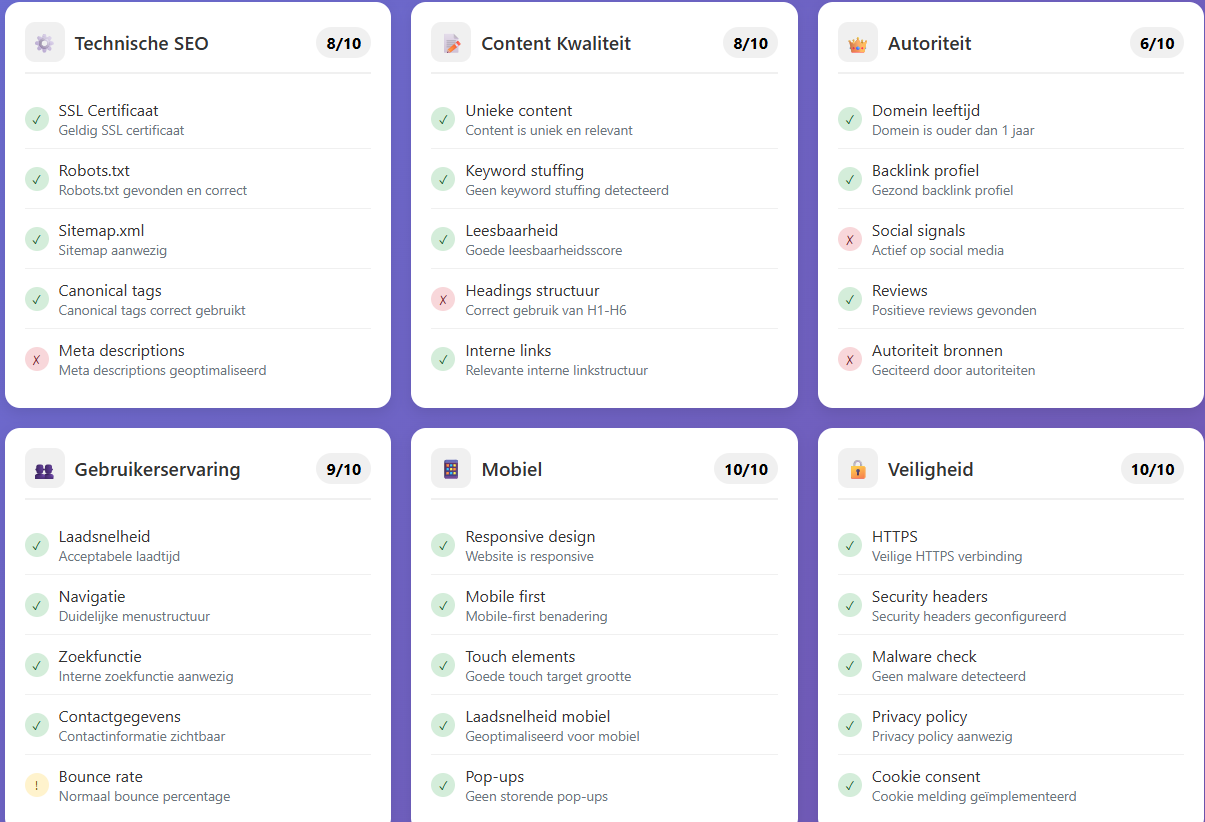The image size is (1205, 822).
Task: Click the people icon beside Gebruikerservaring
Action: (44, 469)
